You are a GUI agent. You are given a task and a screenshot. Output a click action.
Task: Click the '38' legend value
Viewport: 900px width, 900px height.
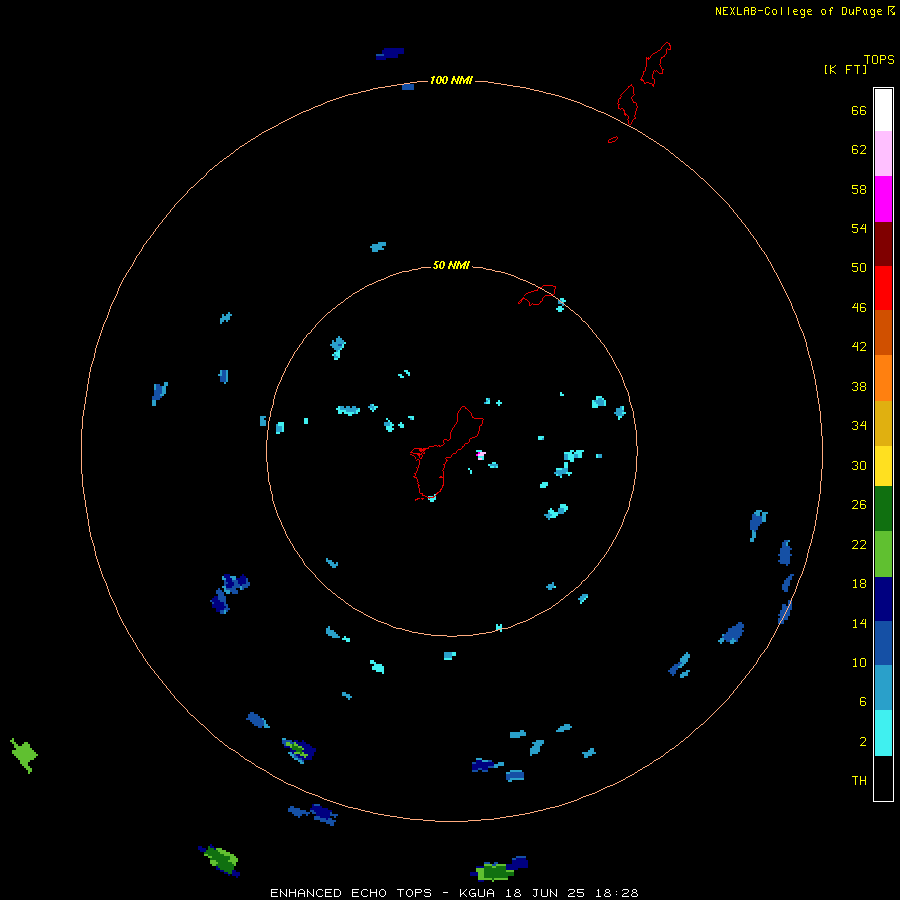(859, 386)
